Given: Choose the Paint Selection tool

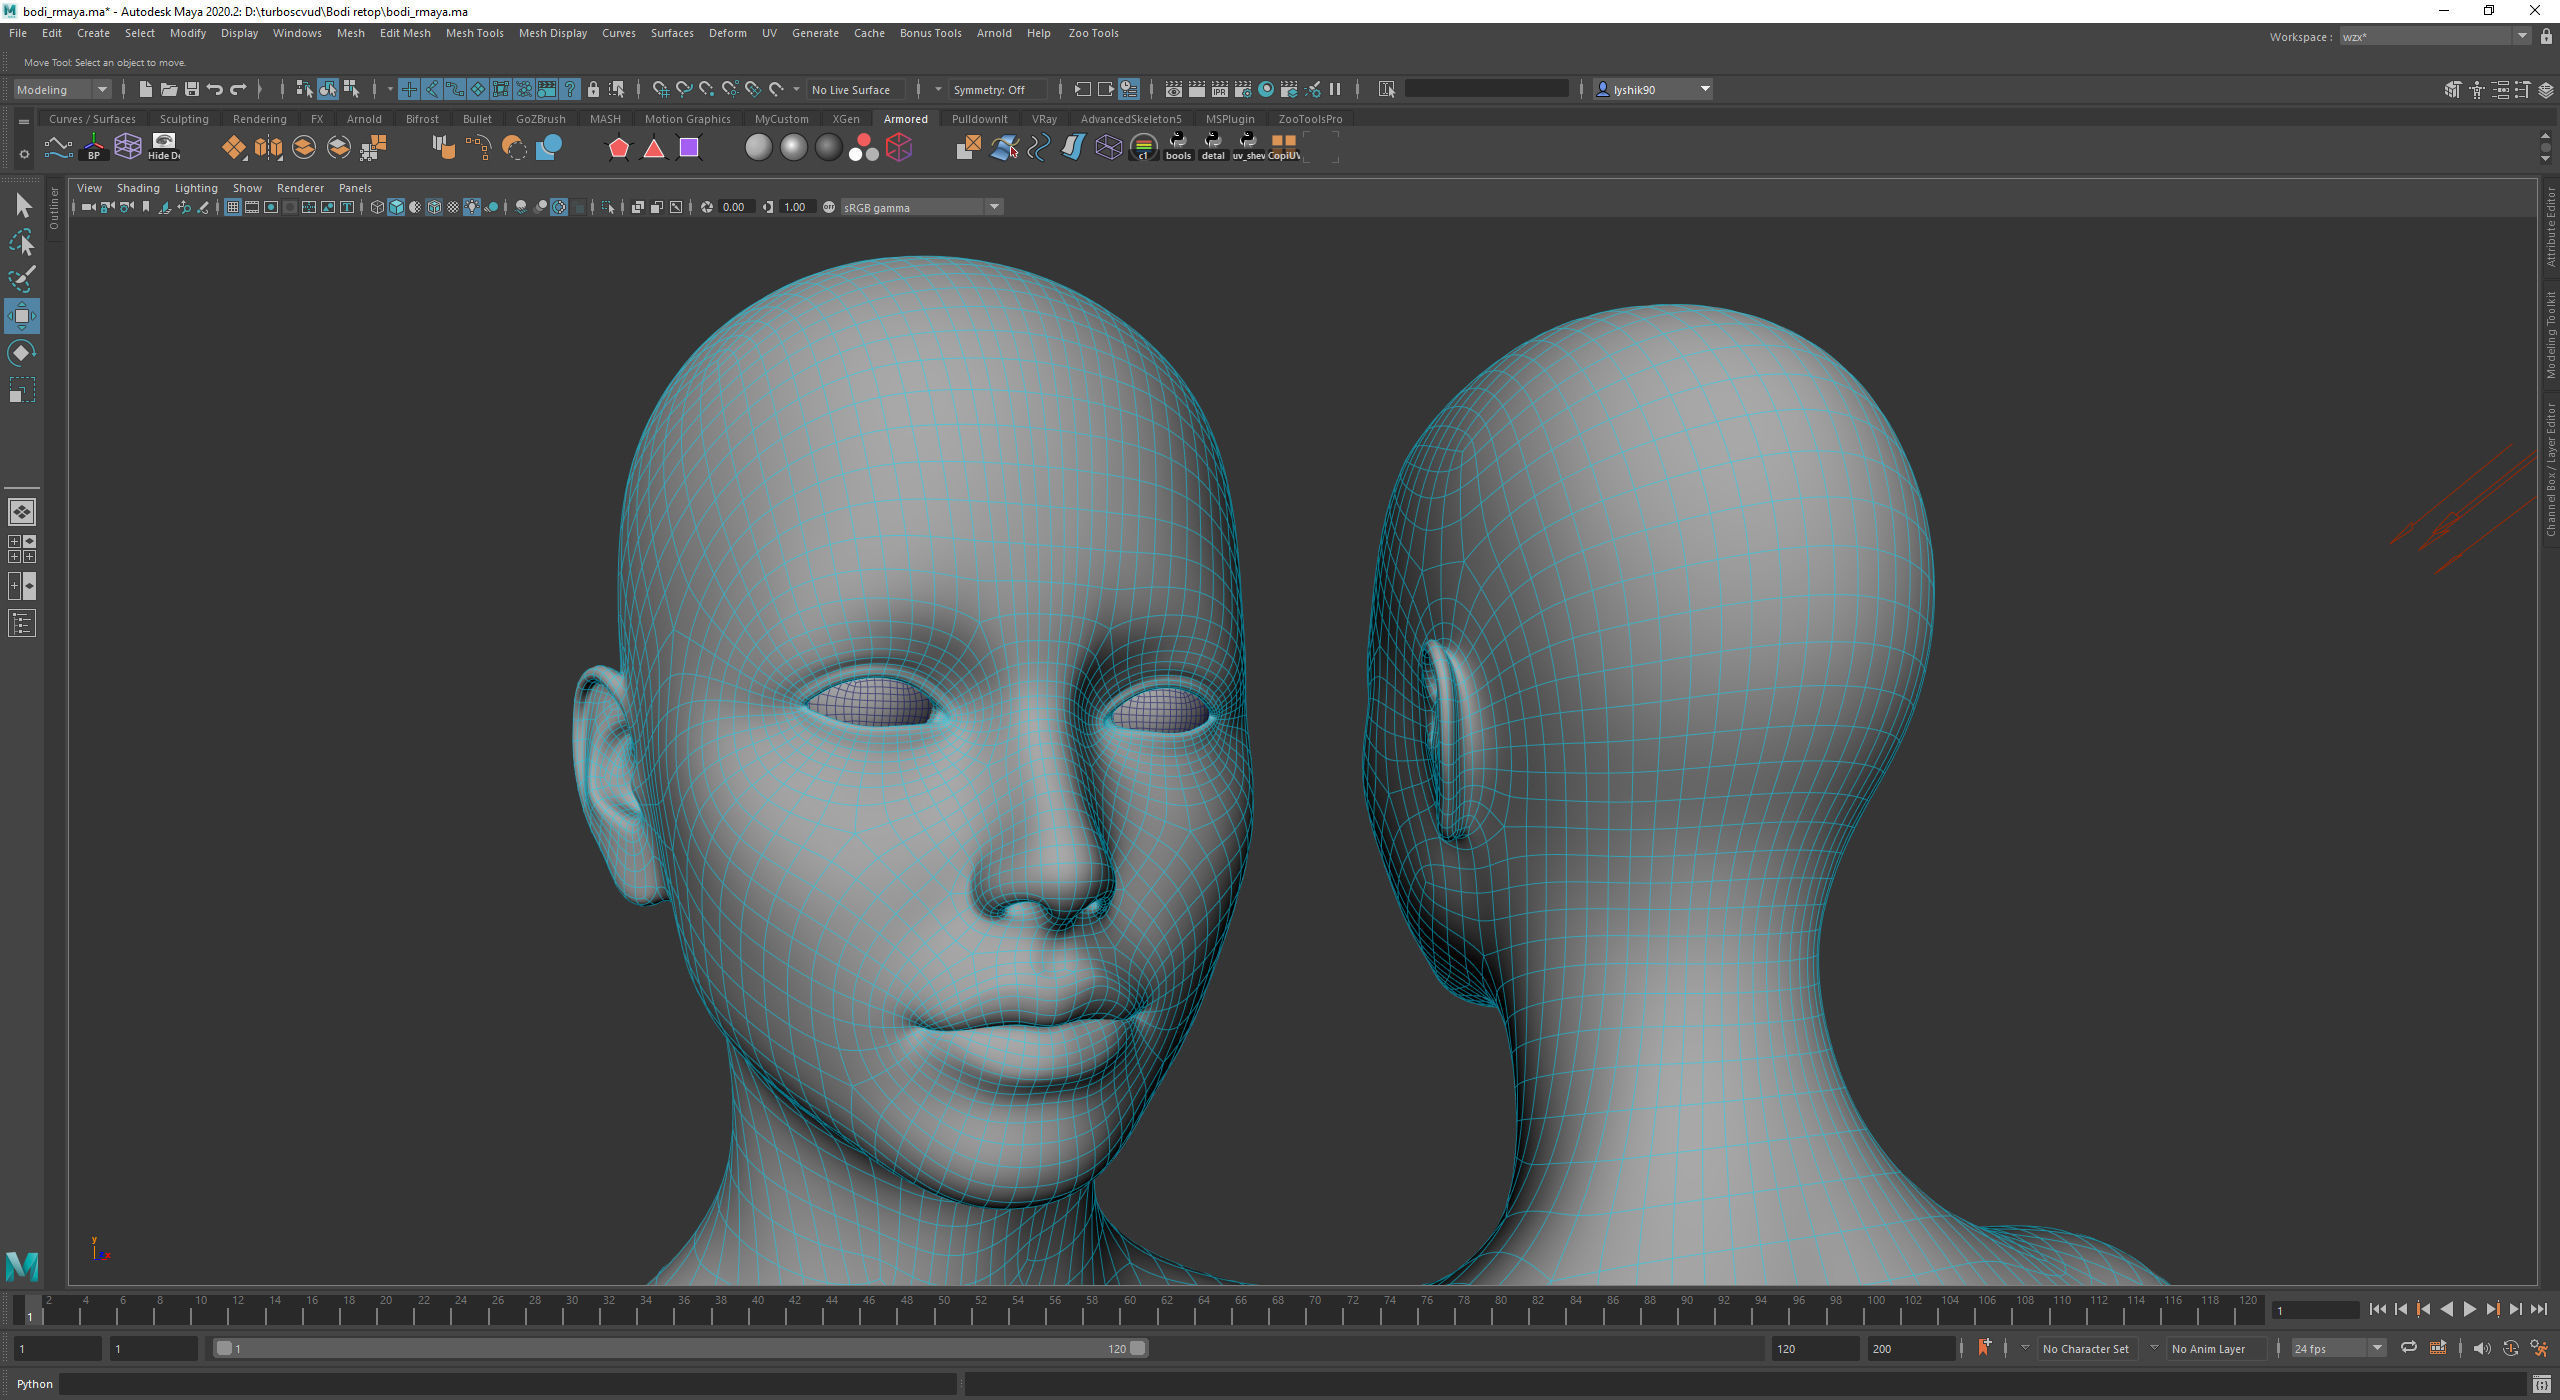Looking at the screenshot, I should point(21,279).
